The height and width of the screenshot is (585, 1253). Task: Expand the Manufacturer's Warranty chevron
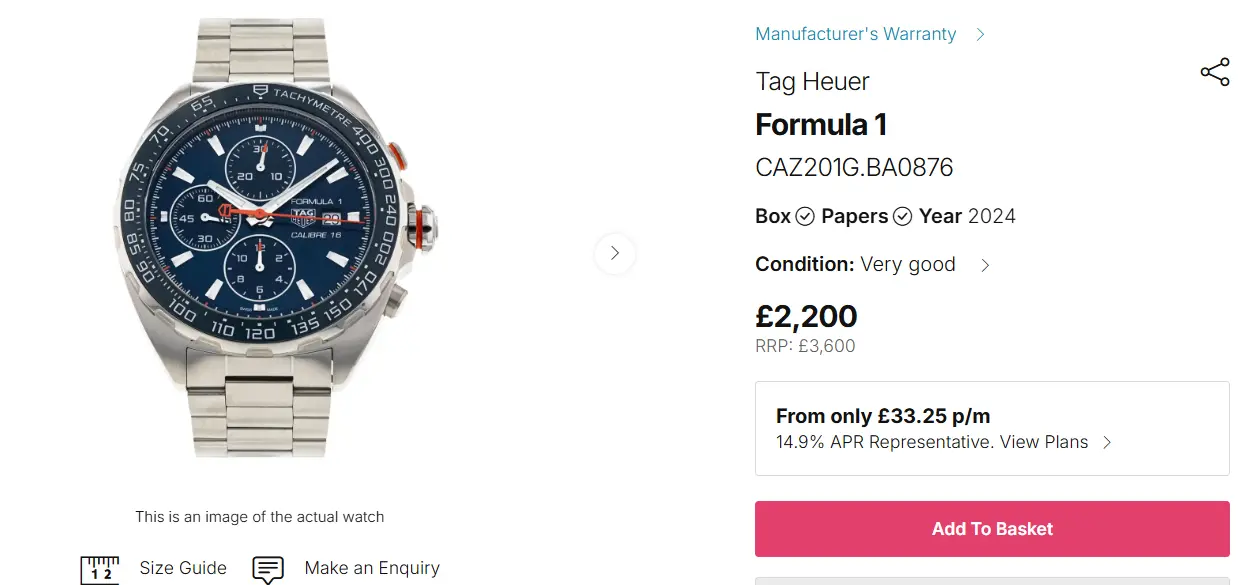(x=980, y=35)
